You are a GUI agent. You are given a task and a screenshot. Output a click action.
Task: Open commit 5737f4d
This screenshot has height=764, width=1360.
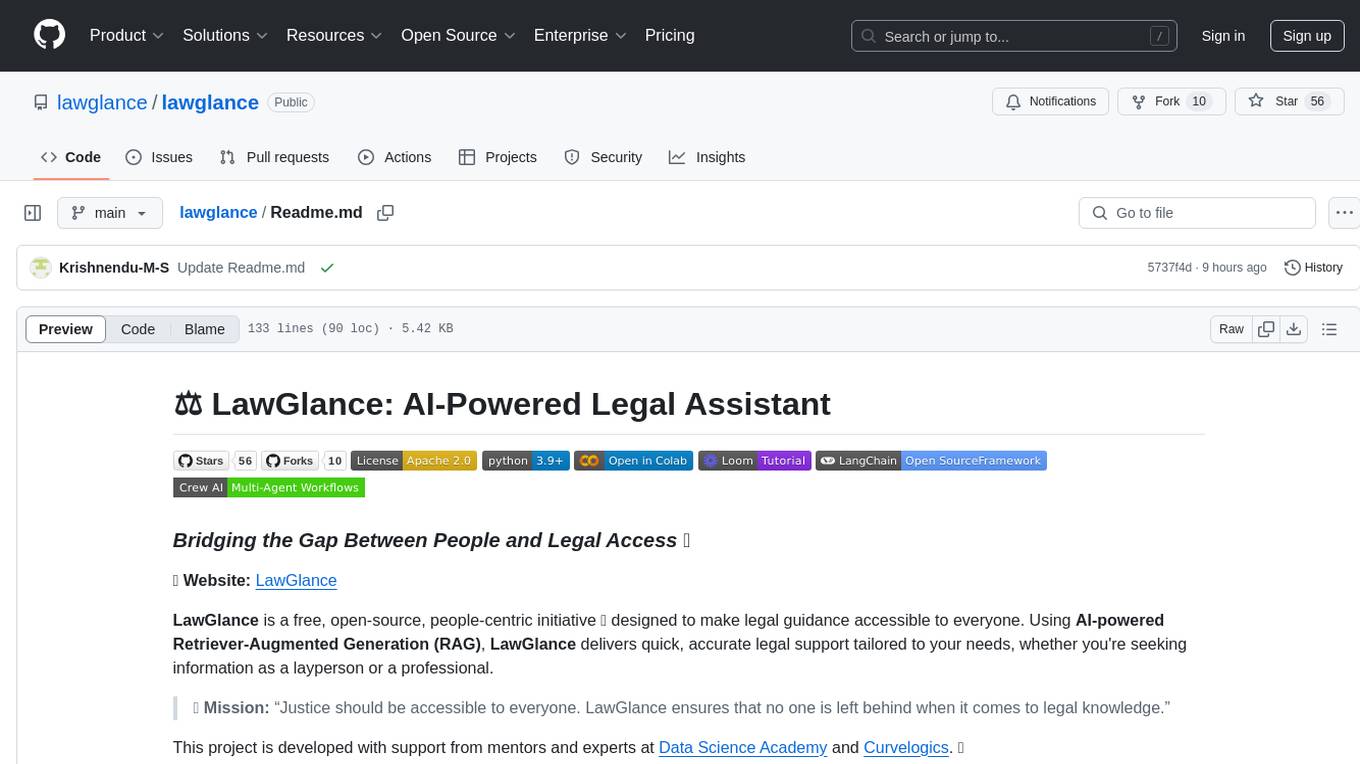coord(1170,268)
